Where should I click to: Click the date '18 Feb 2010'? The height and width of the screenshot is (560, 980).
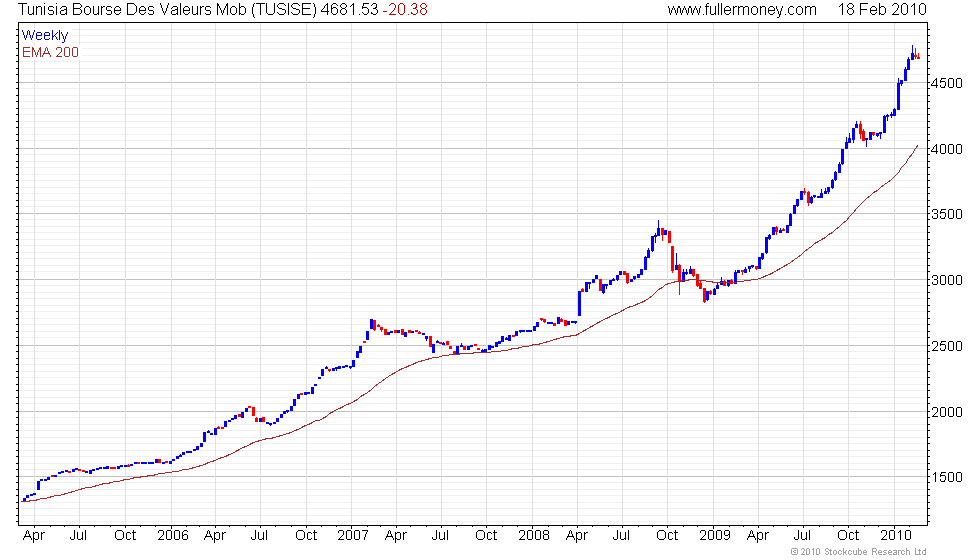[882, 9]
